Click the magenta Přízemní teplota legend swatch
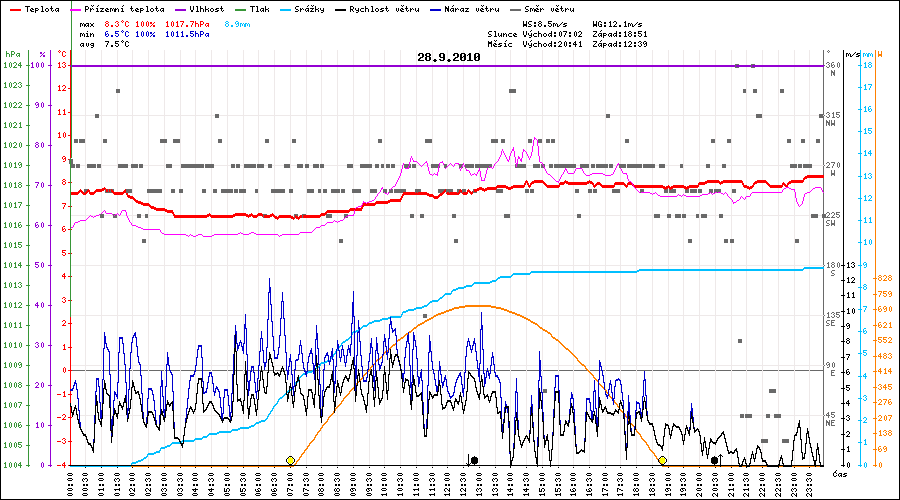 75,10
